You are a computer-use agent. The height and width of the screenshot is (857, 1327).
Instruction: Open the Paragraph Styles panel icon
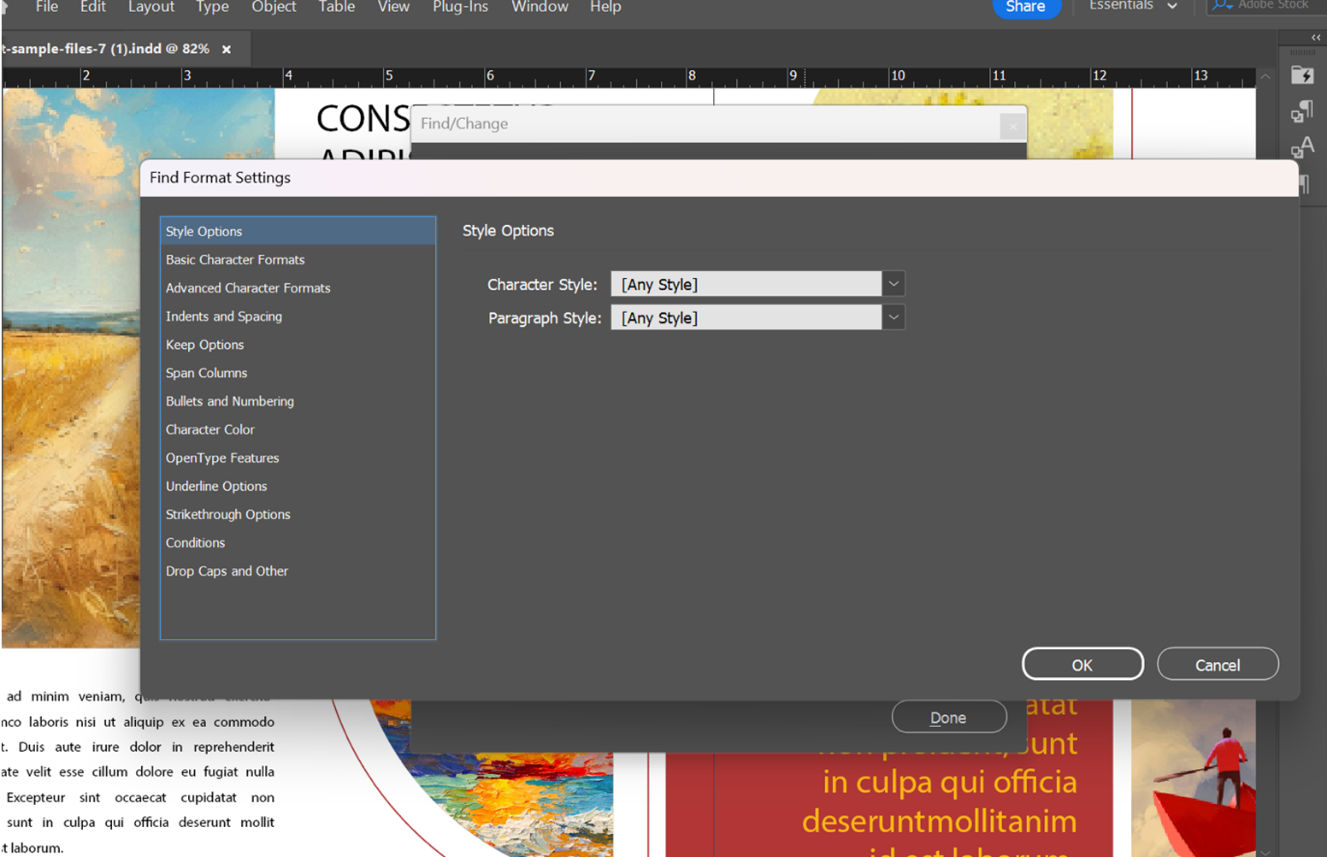[1302, 111]
